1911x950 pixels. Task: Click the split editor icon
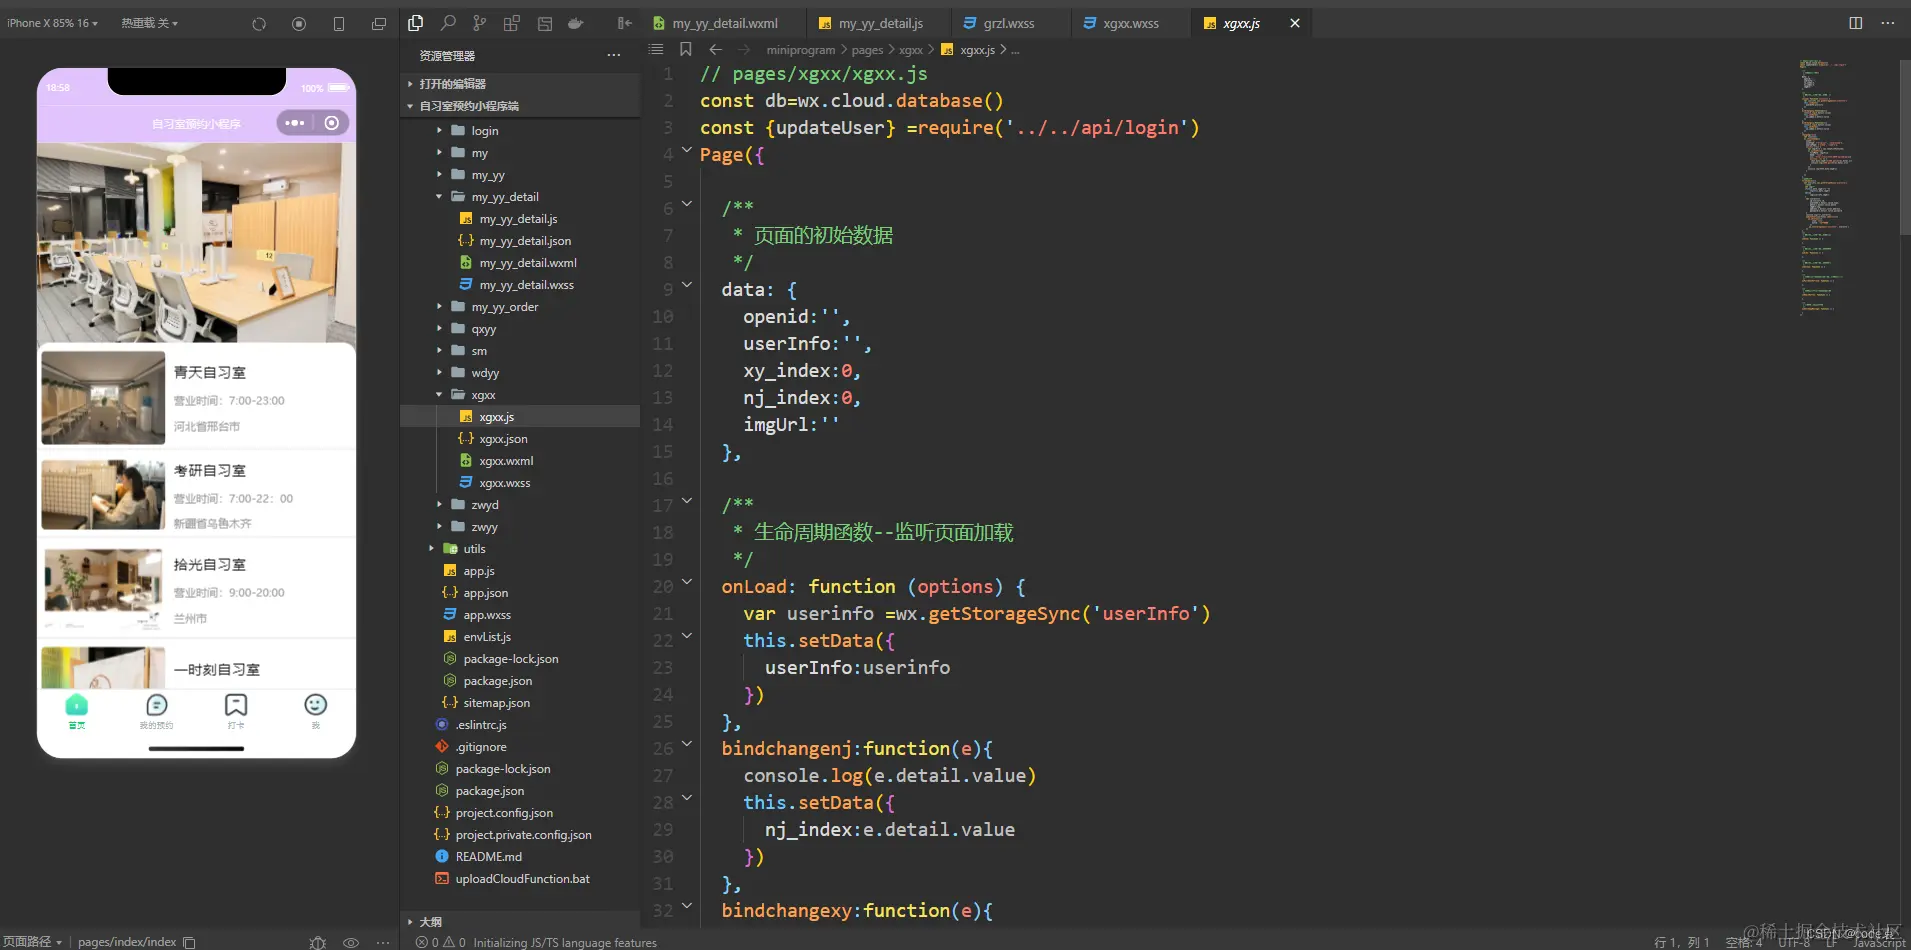1855,23
